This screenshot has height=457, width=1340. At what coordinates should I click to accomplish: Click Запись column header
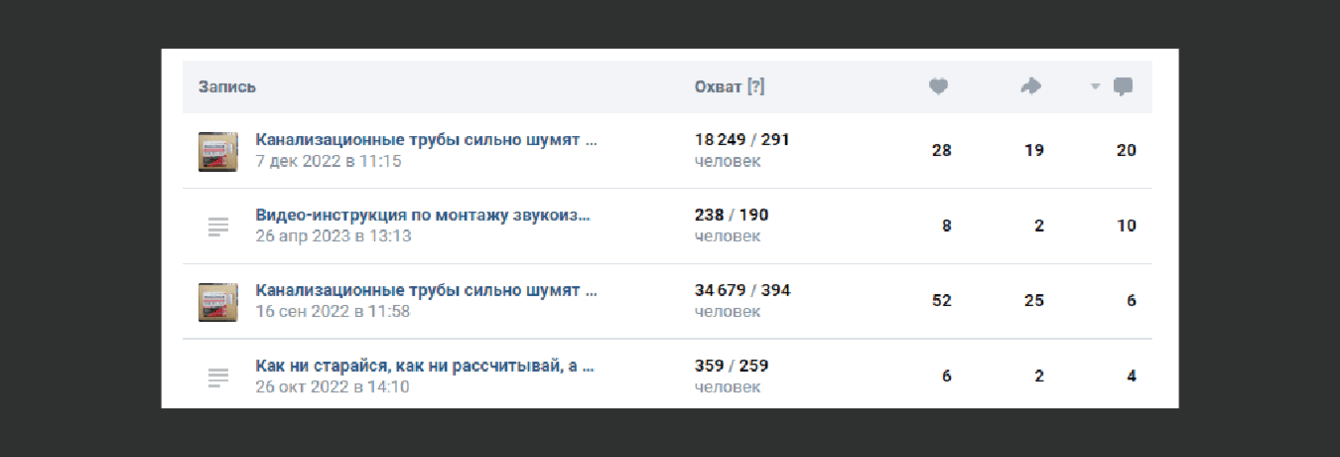pyautogui.click(x=227, y=87)
